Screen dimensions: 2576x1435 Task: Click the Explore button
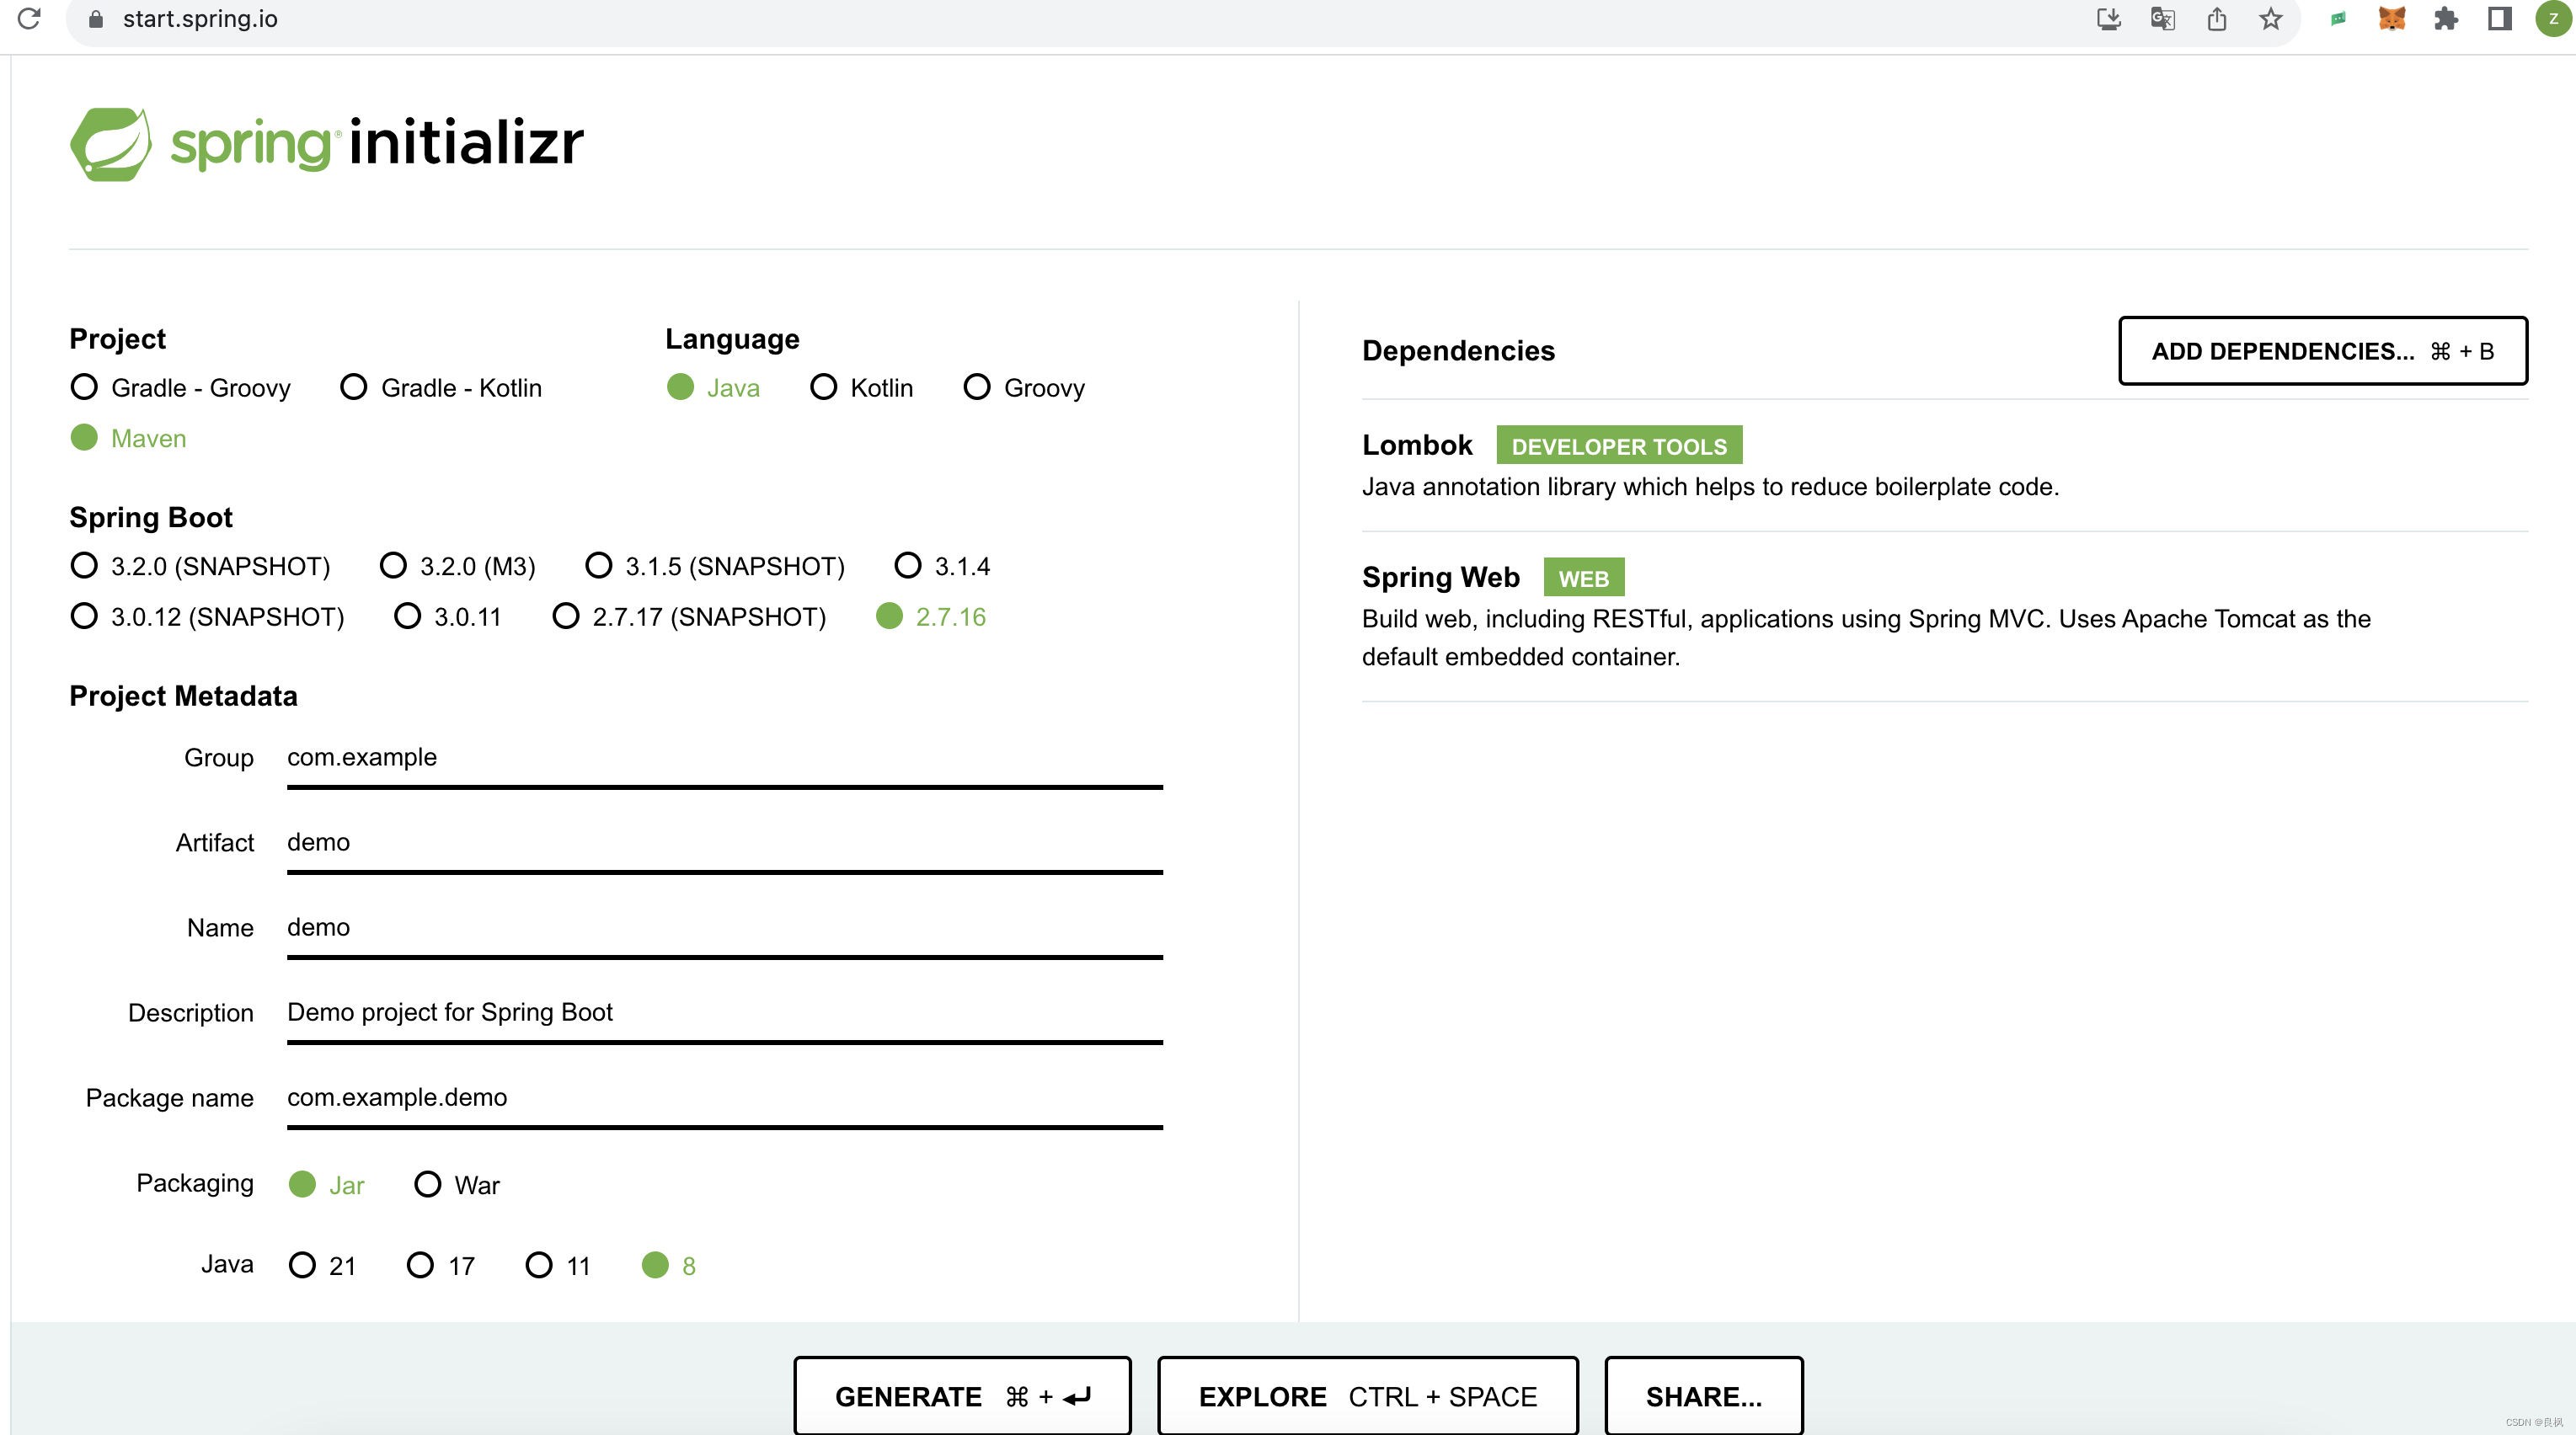pyautogui.click(x=1367, y=1396)
